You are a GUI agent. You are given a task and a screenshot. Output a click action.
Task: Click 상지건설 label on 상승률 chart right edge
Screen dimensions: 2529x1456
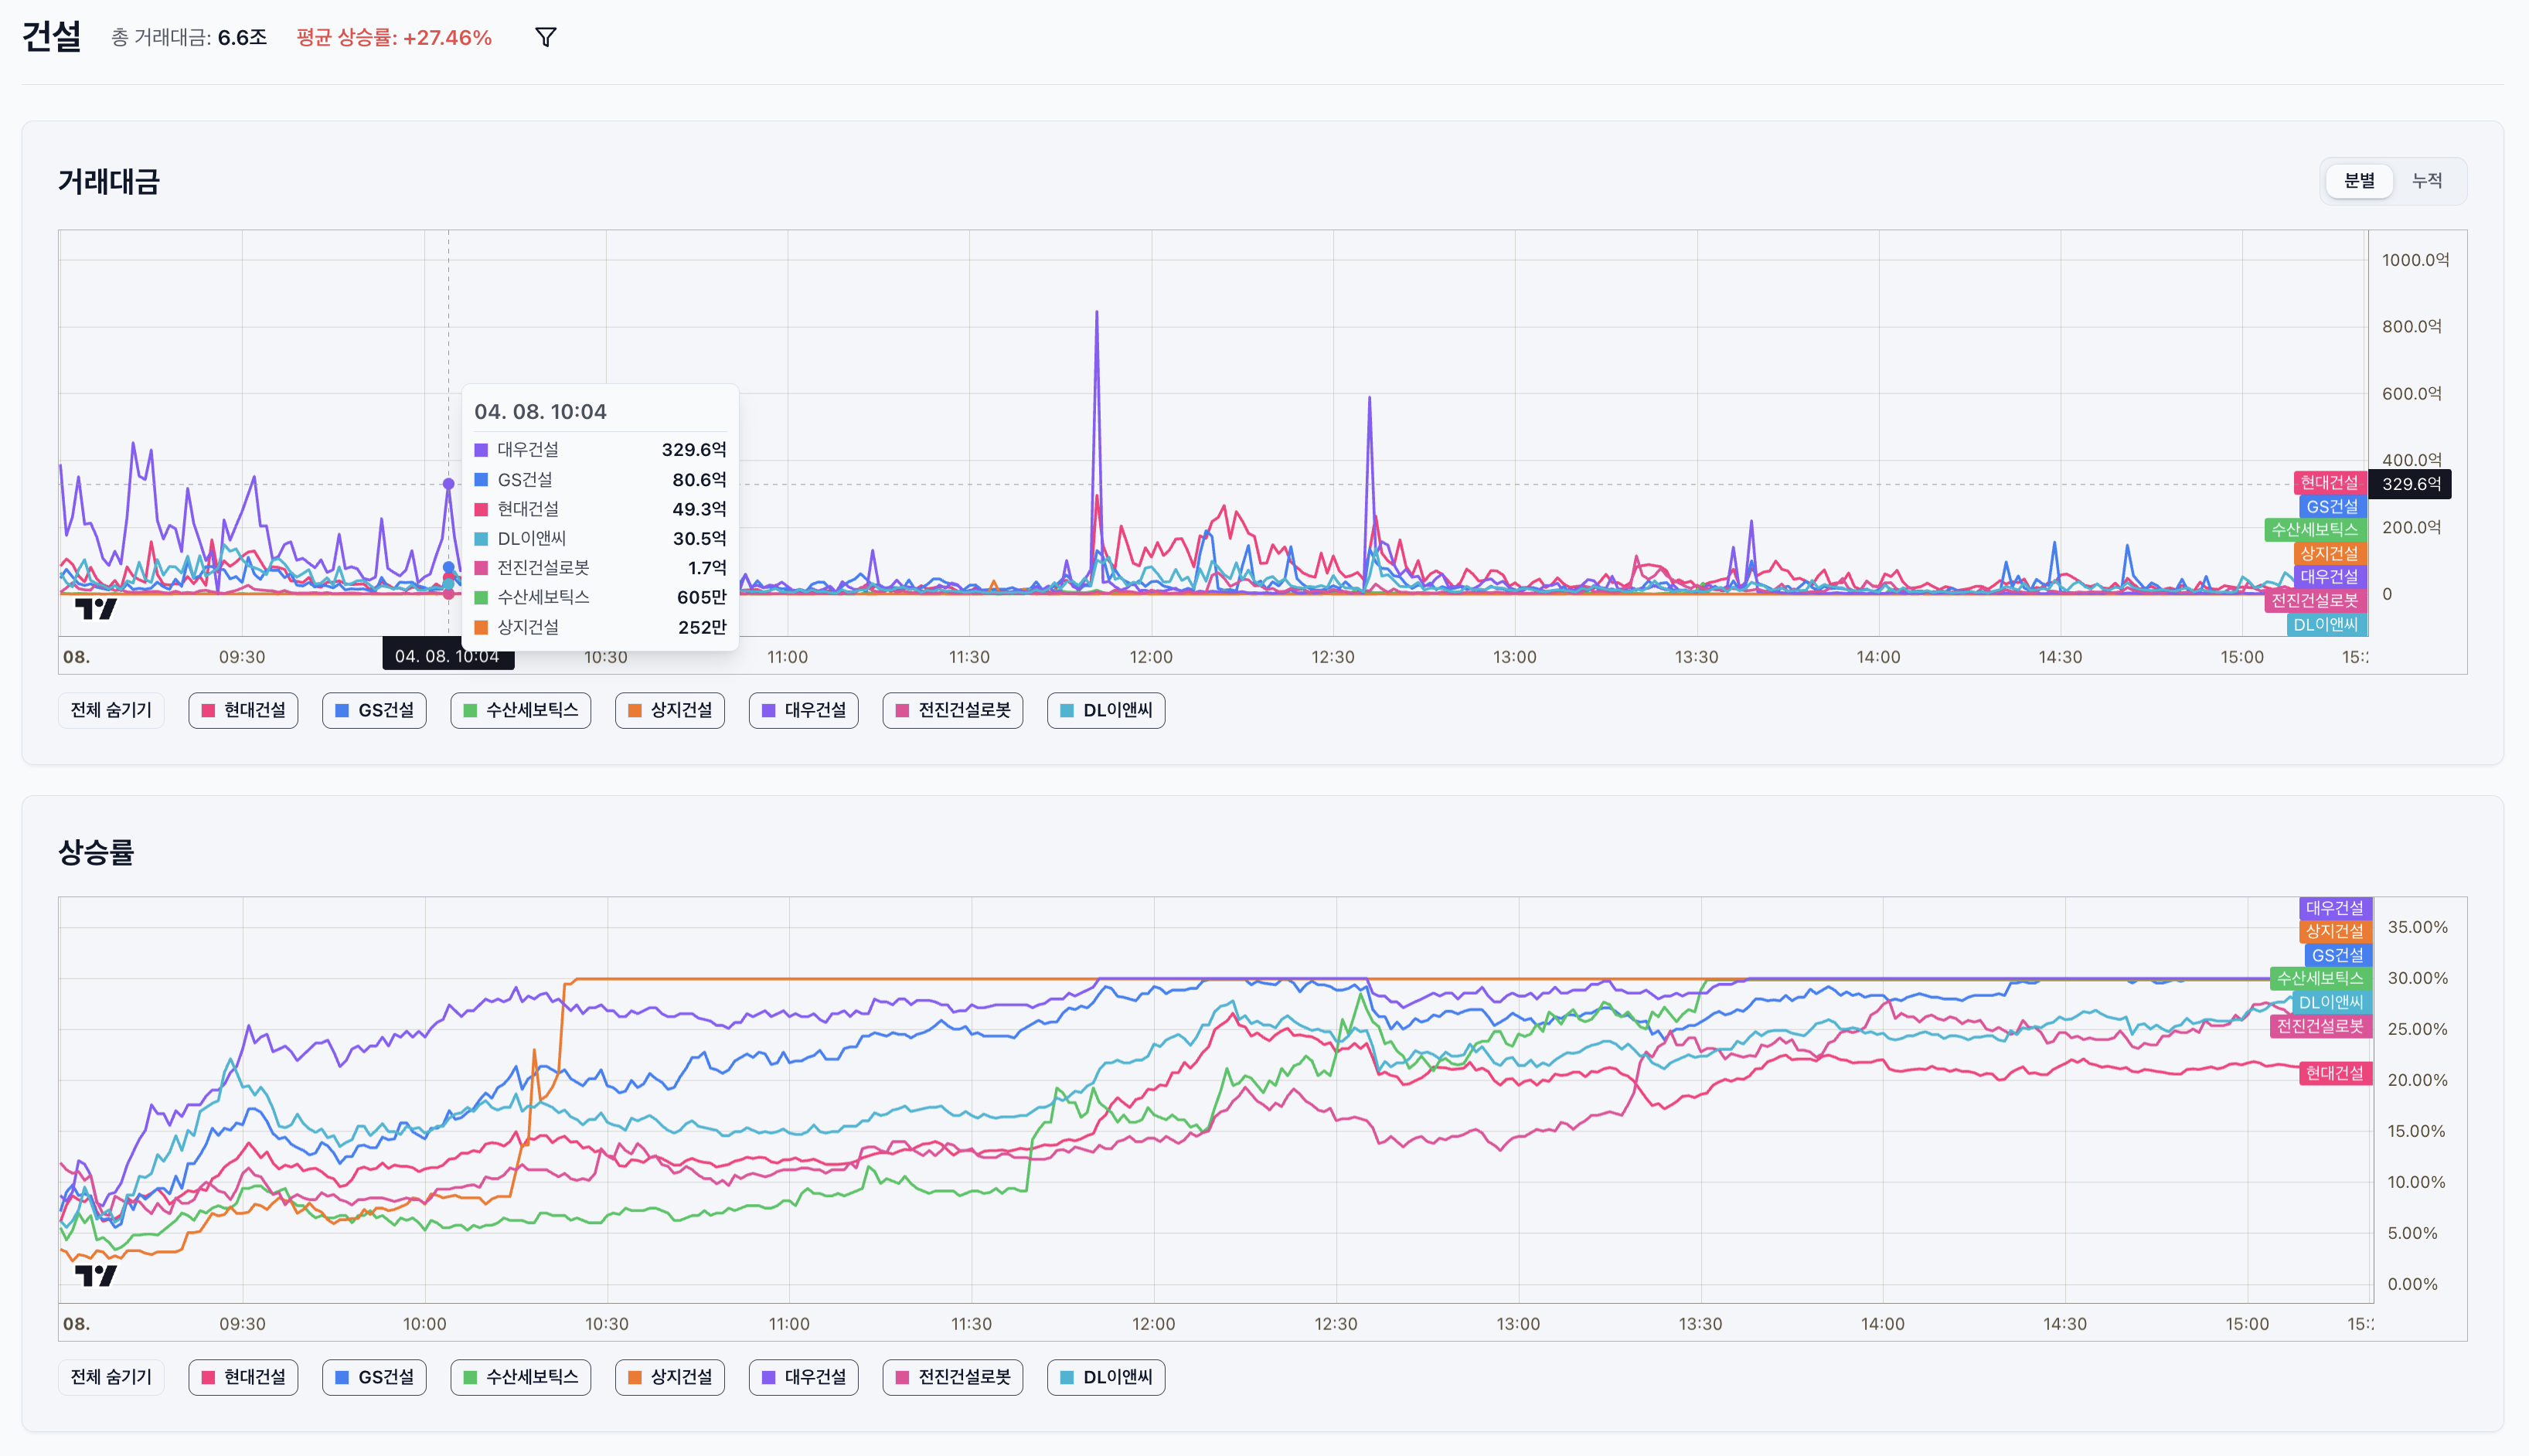coord(2335,931)
